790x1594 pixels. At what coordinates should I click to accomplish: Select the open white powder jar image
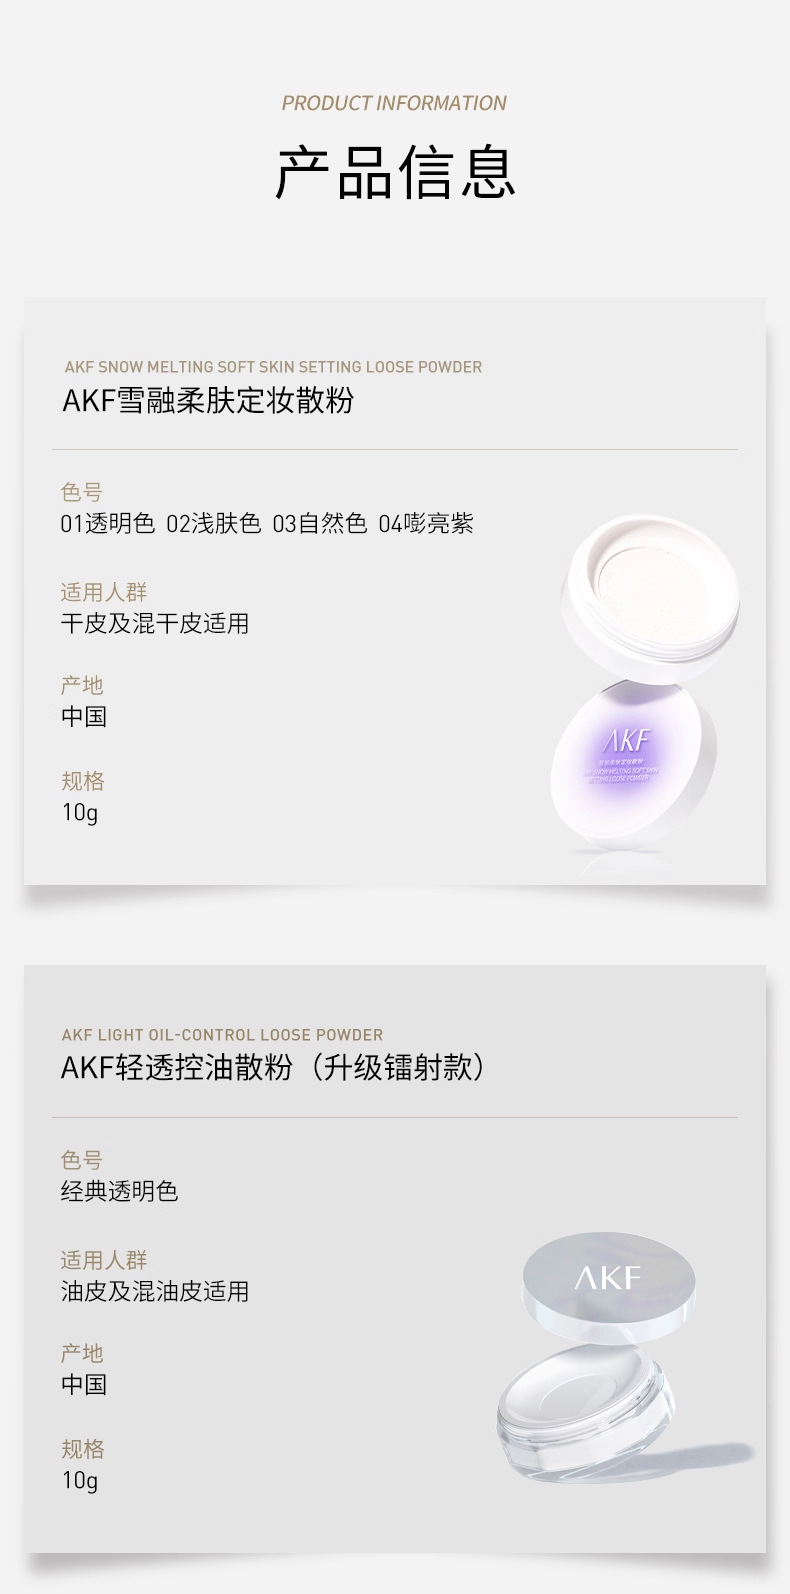coord(650,583)
